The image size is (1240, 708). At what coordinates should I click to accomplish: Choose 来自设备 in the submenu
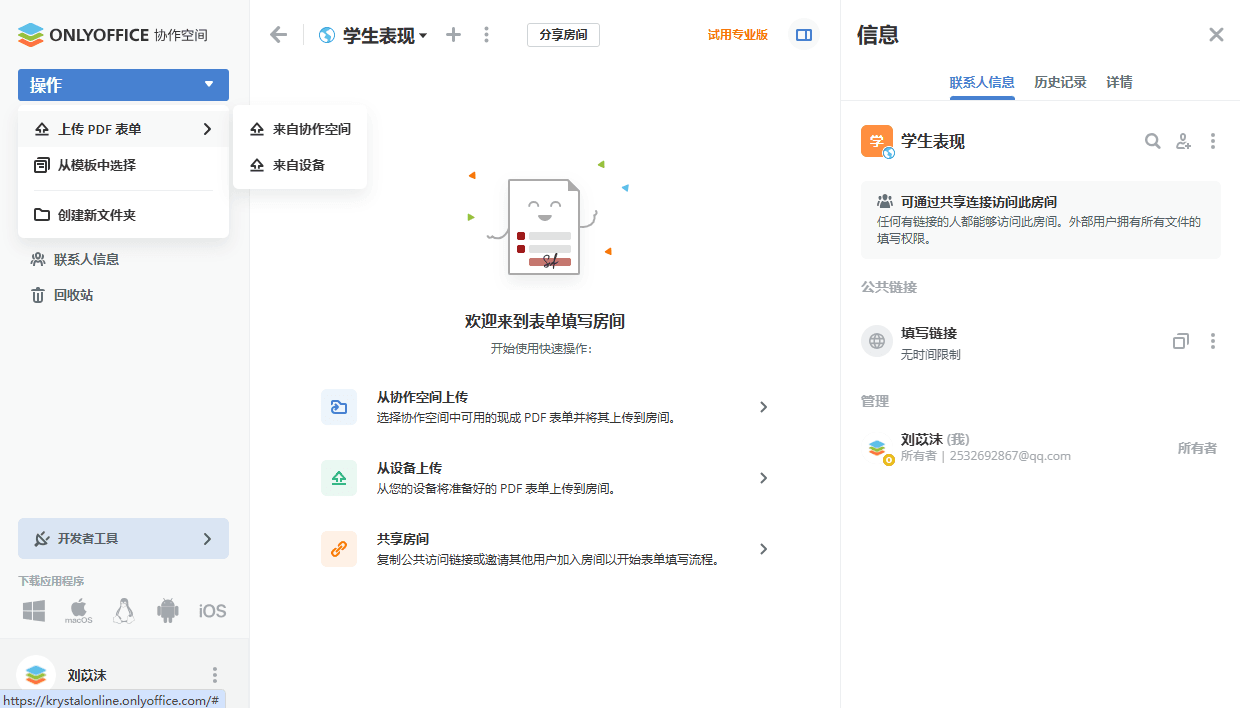point(300,165)
